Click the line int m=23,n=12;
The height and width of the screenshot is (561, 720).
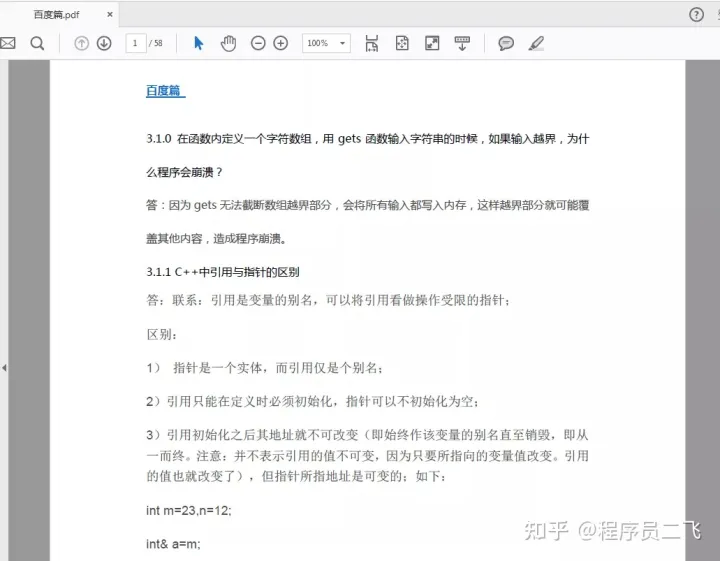[x=189, y=511]
